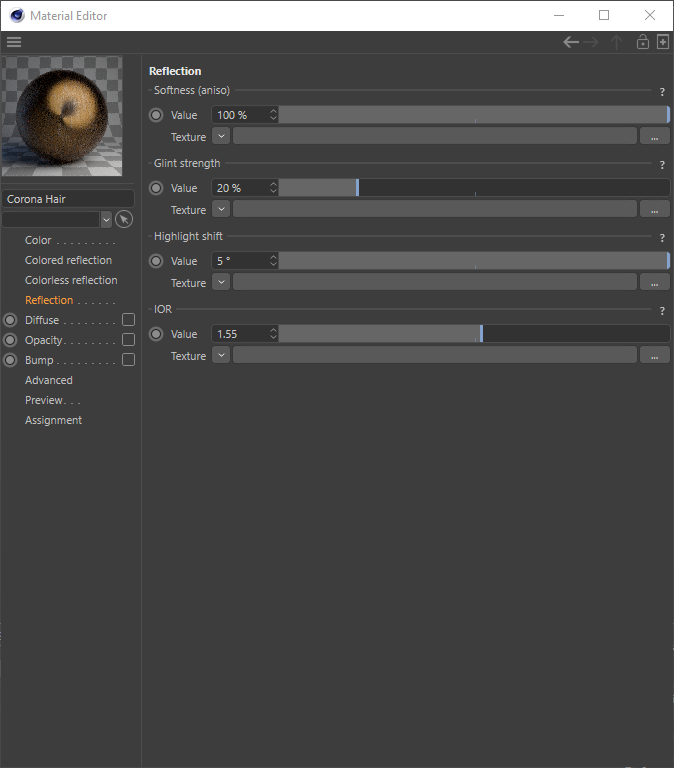
Task: Click the up arrow navigation icon
Action: click(x=616, y=42)
